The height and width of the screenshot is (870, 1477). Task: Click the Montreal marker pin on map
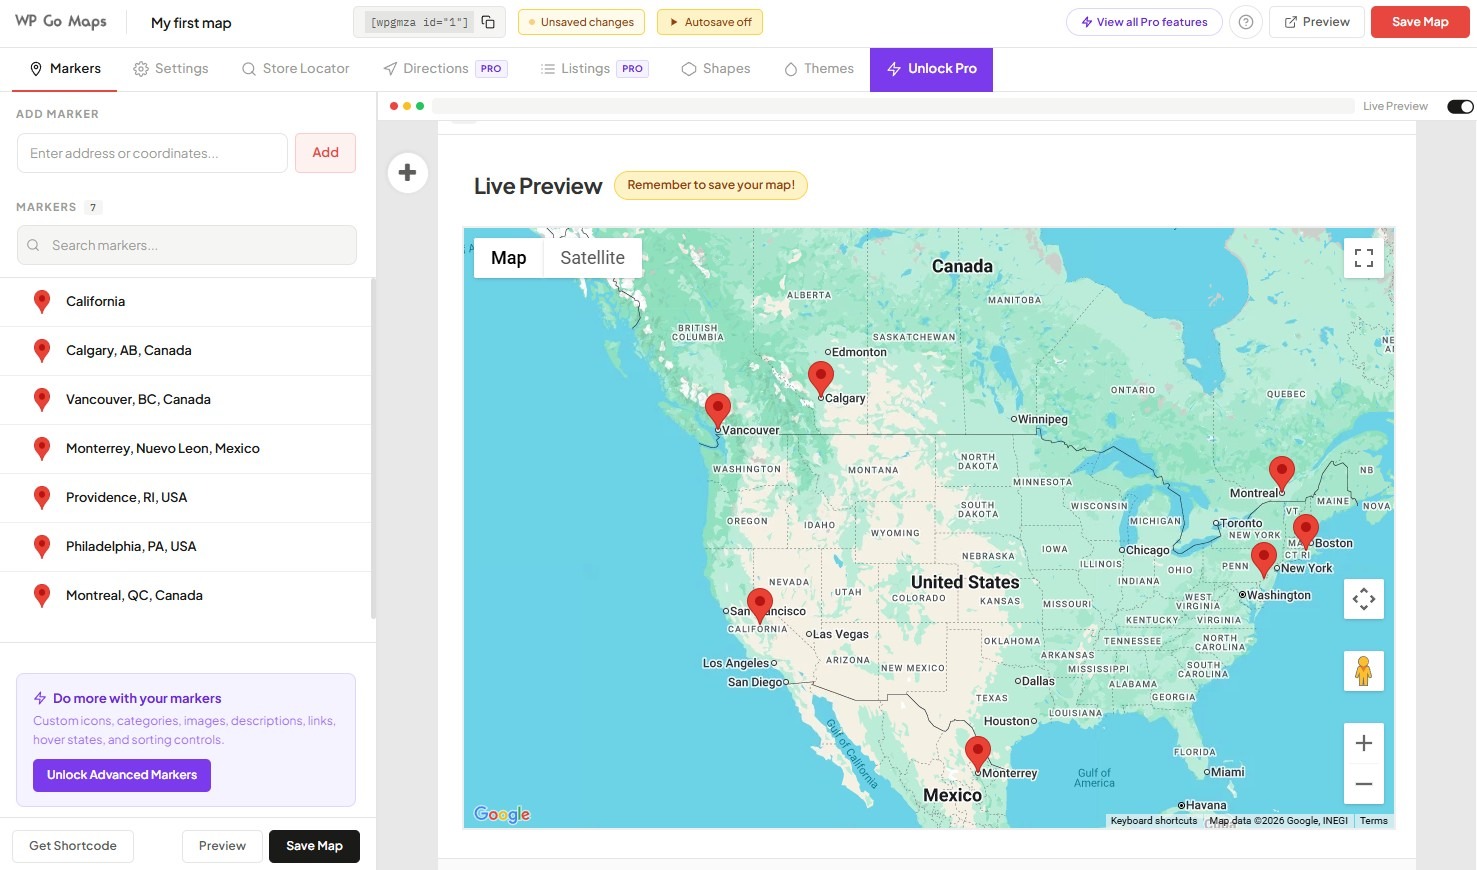1282,474
